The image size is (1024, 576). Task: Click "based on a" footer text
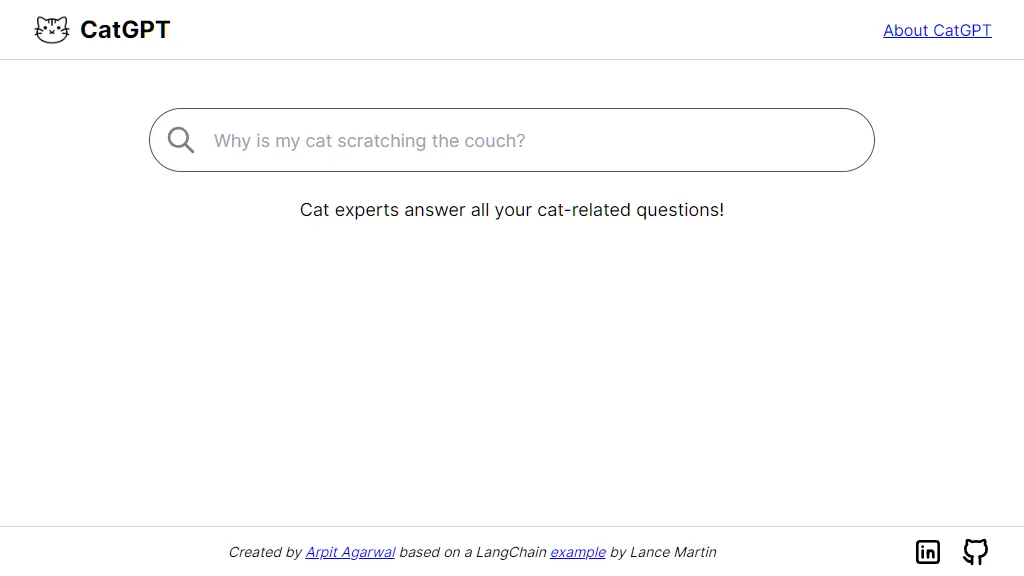[x=436, y=552]
